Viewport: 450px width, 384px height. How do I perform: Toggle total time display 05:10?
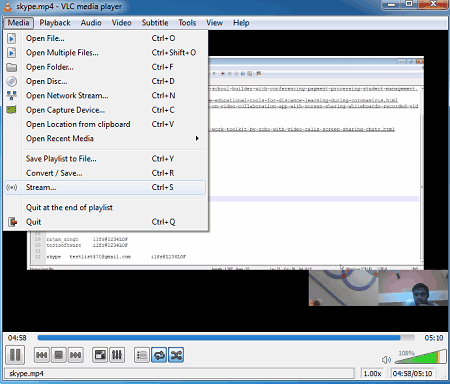click(x=434, y=338)
